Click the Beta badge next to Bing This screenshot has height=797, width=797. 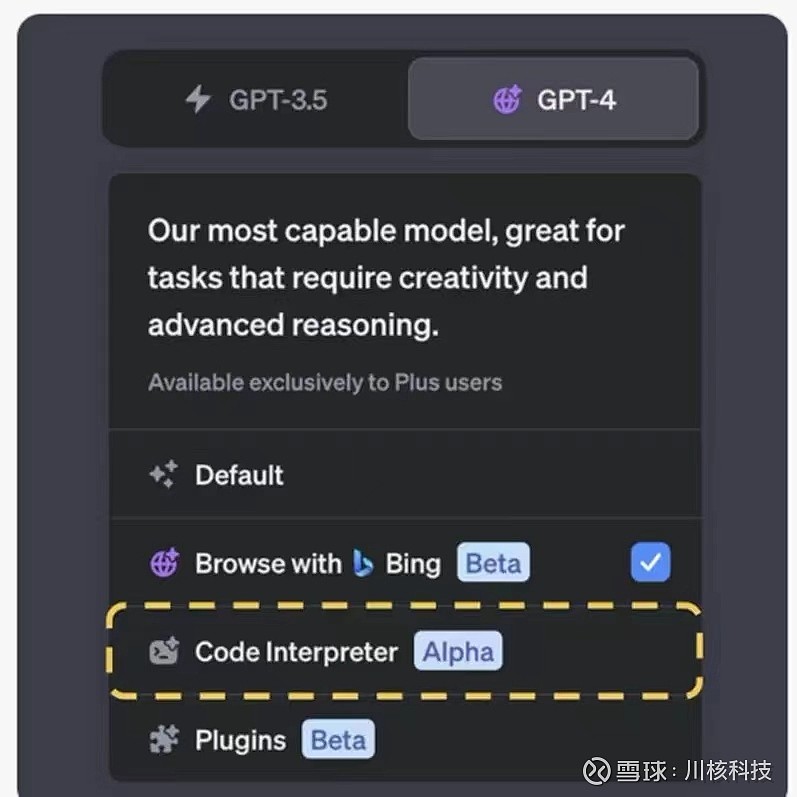pos(493,563)
